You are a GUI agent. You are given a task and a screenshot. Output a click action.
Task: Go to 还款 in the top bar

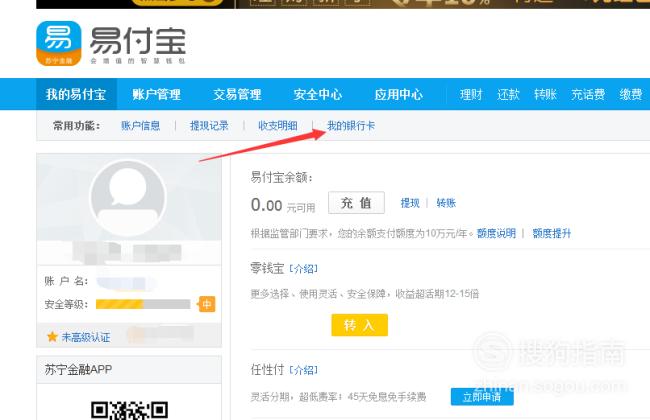click(x=508, y=95)
